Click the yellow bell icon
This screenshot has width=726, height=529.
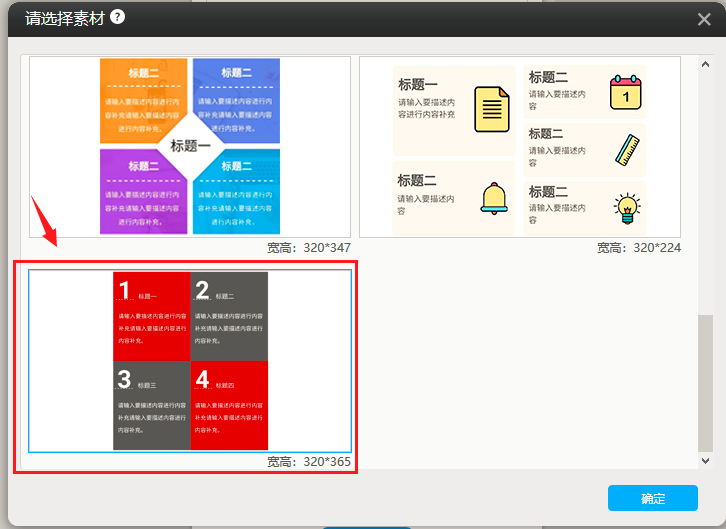[x=494, y=197]
